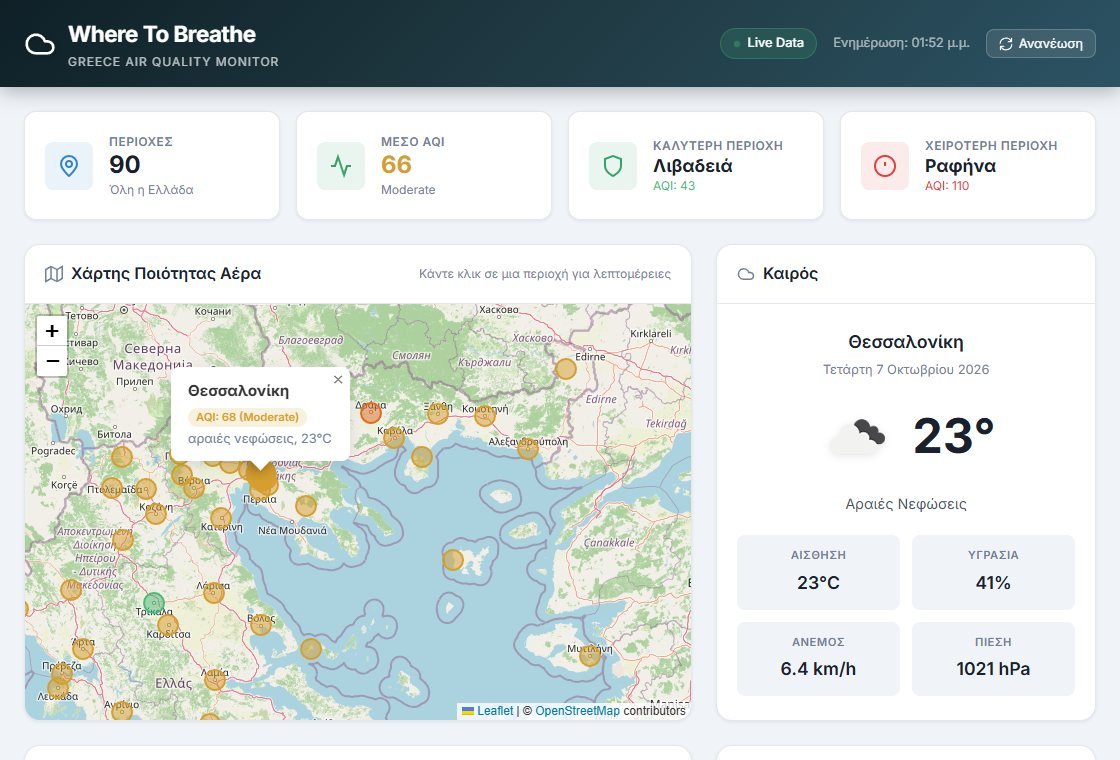Click the AQI: 68 (Moderate) badge in popup
1120x760 pixels.
point(247,417)
